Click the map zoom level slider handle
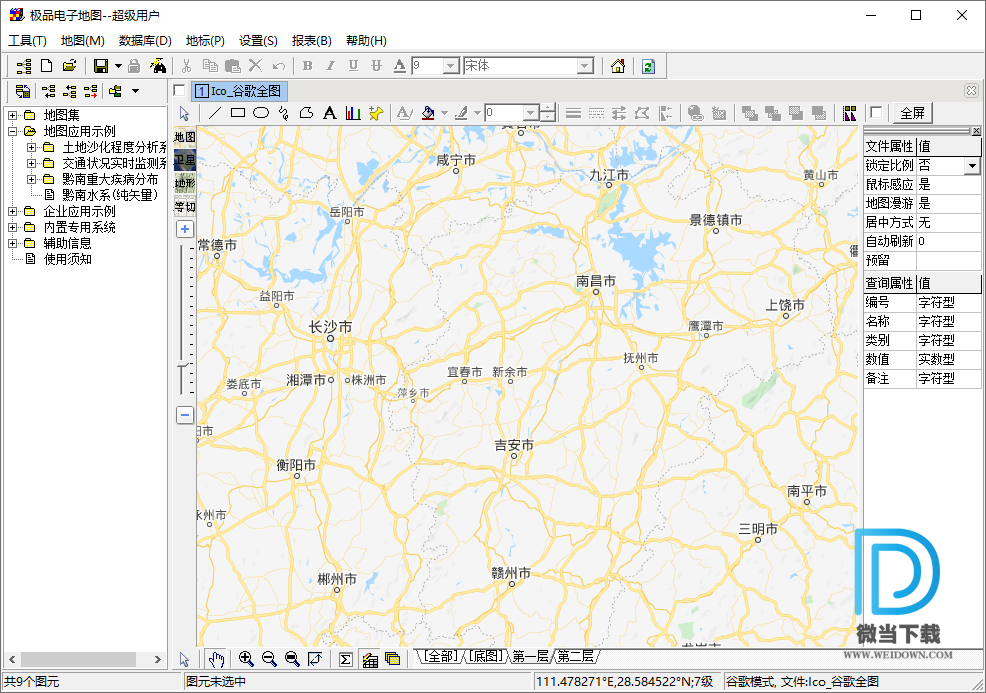Viewport: 986px width, 693px height. click(184, 365)
